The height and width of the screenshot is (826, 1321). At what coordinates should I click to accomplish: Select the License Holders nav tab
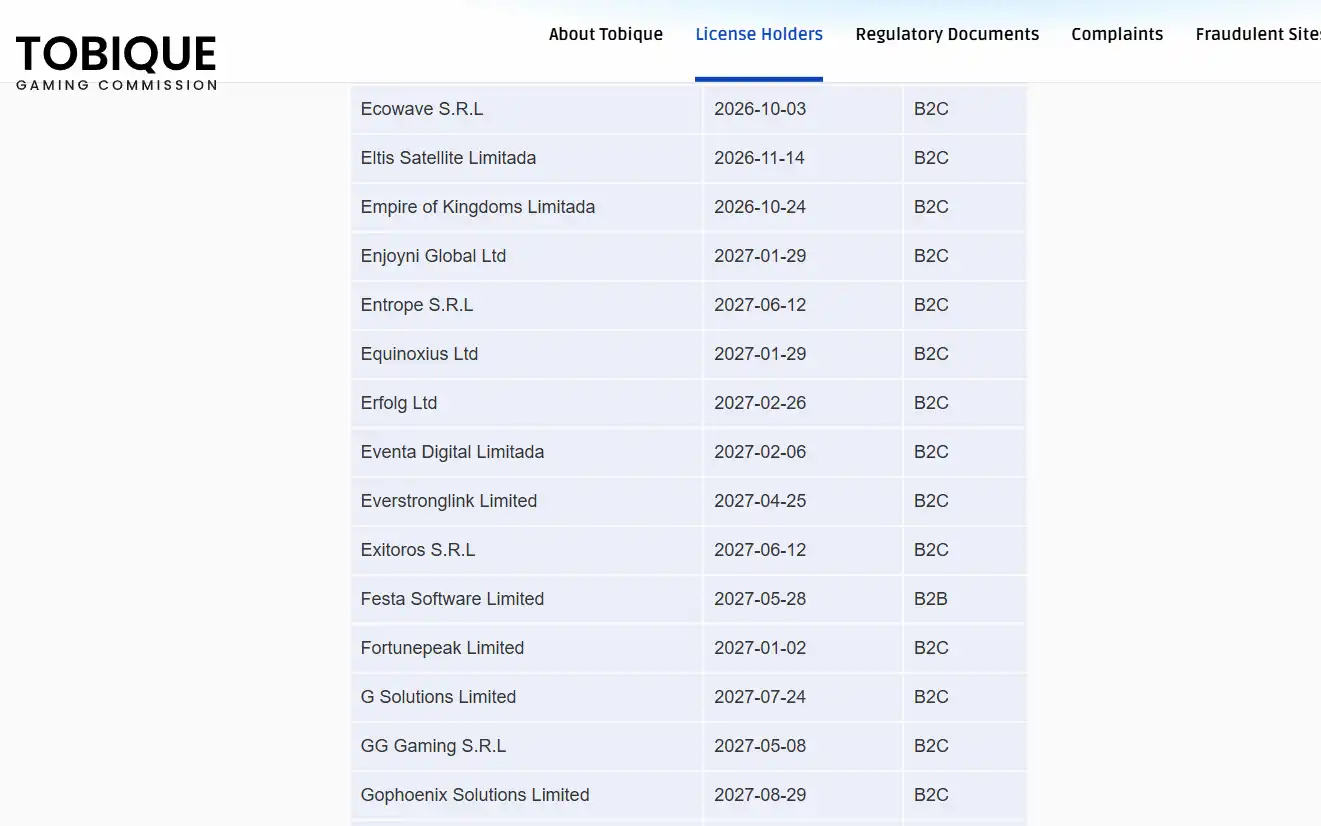coord(759,34)
